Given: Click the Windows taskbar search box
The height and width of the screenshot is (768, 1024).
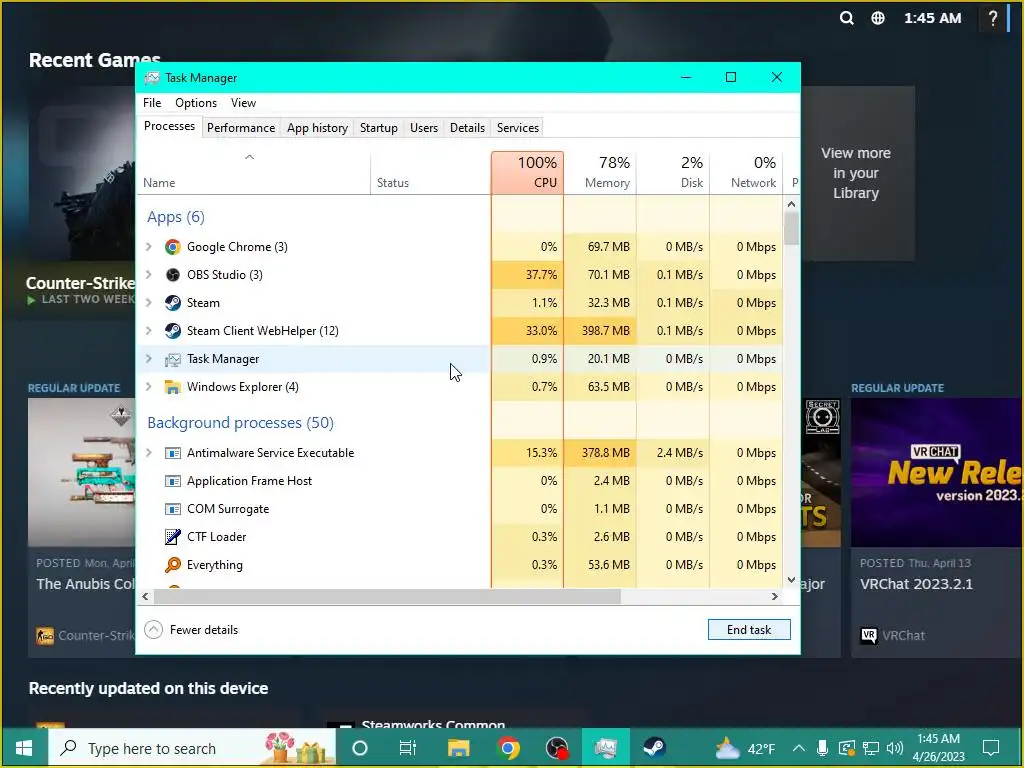Looking at the screenshot, I should [192, 748].
